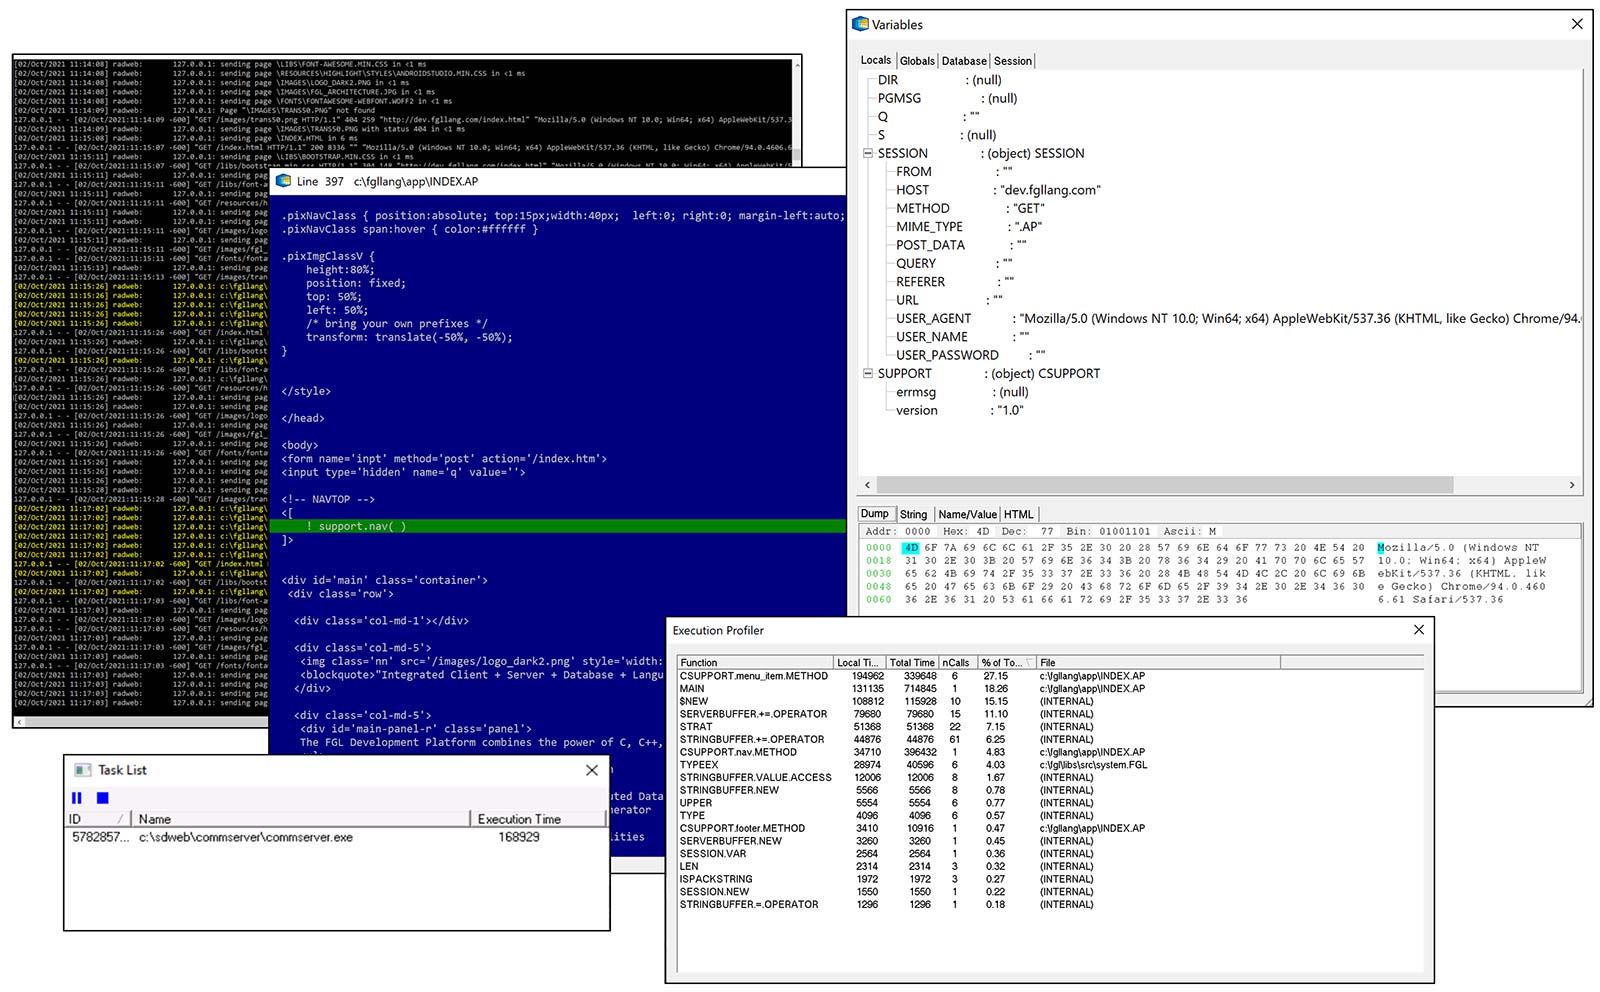This screenshot has width=1600, height=992.
Task: Close the Task List window
Action: click(x=592, y=770)
